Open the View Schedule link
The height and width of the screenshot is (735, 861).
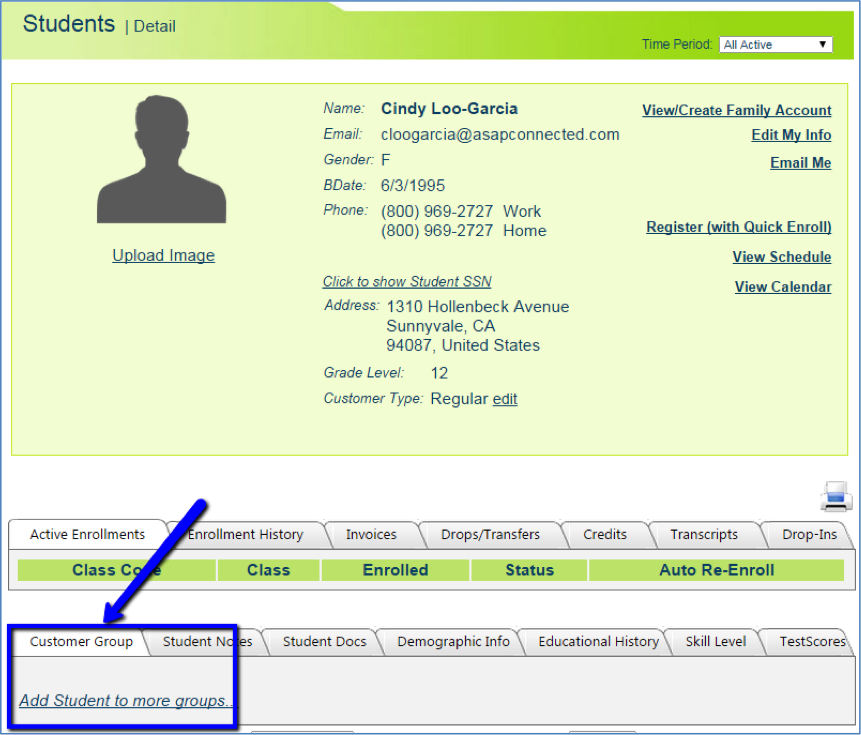pos(781,257)
